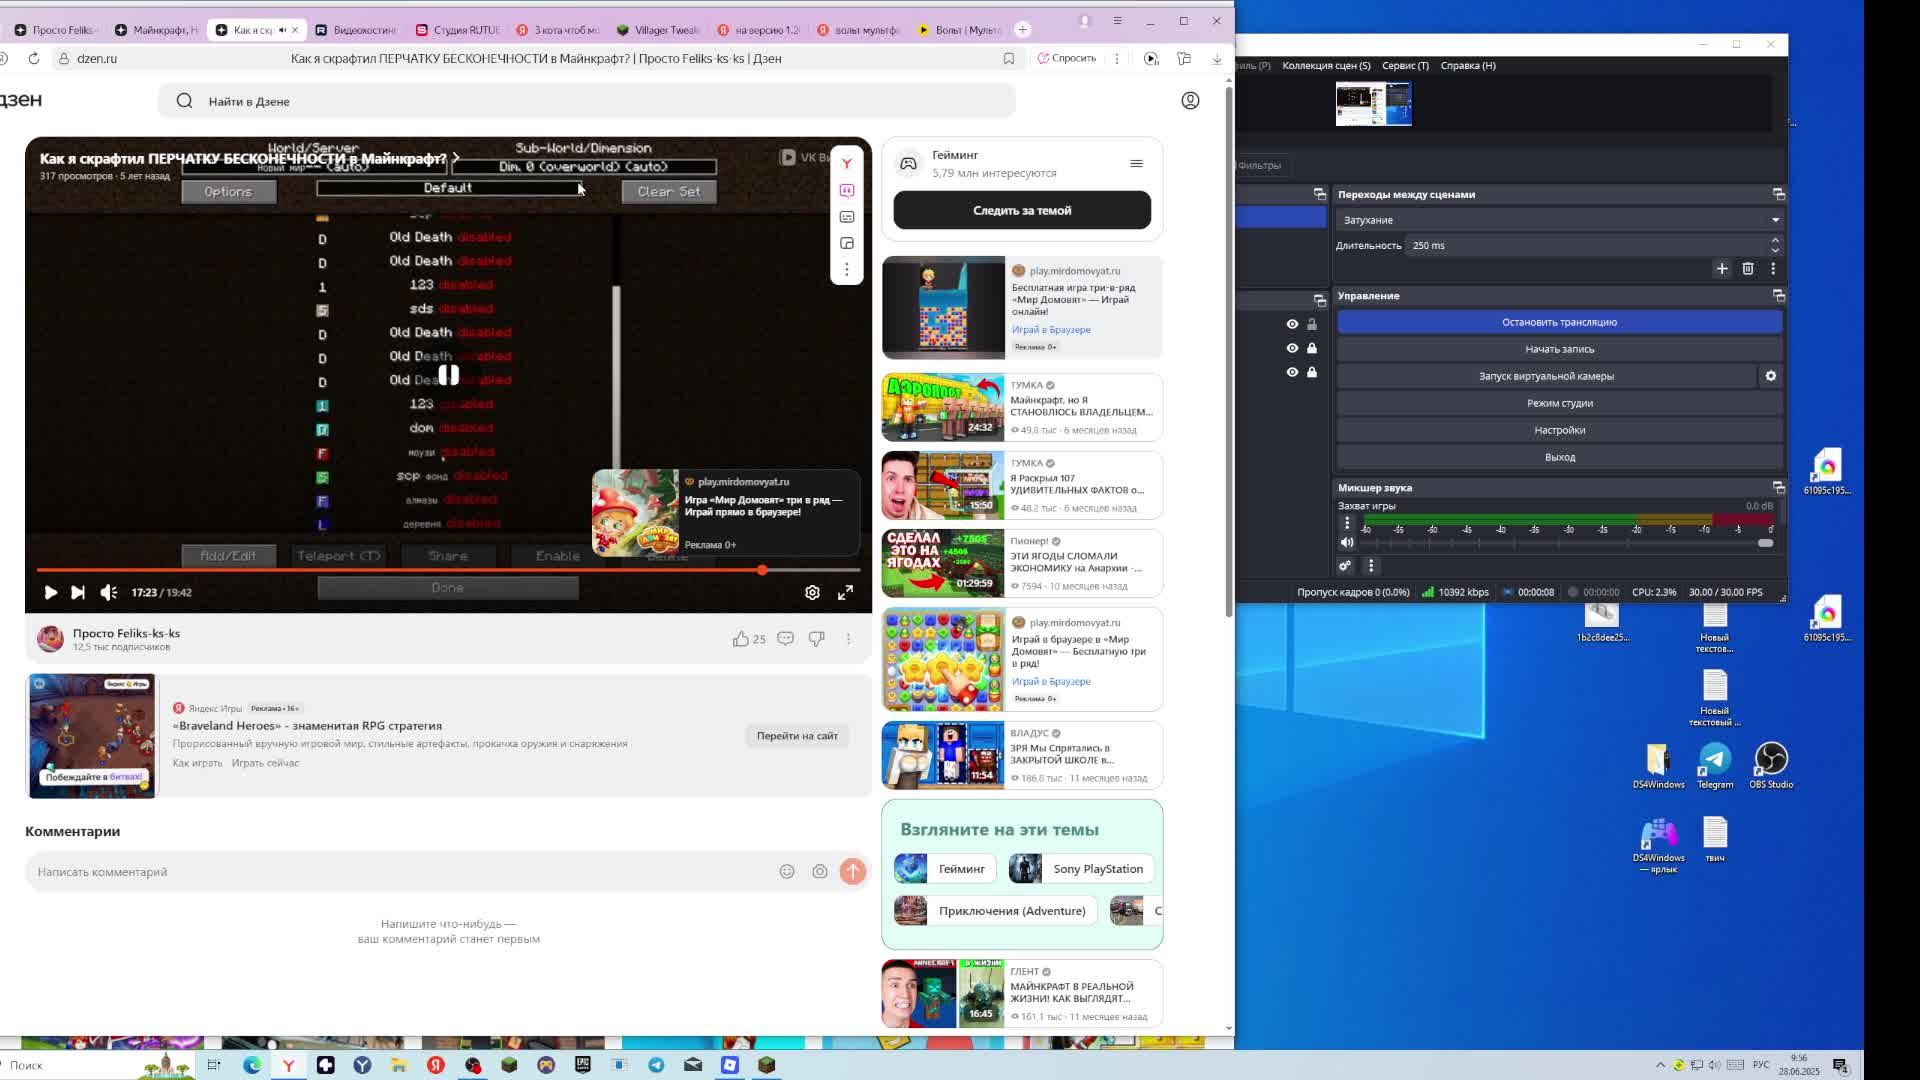Image resolution: width=1920 pixels, height=1080 pixels.
Task: Add new scene transition plus icon
Action: click(x=1722, y=269)
